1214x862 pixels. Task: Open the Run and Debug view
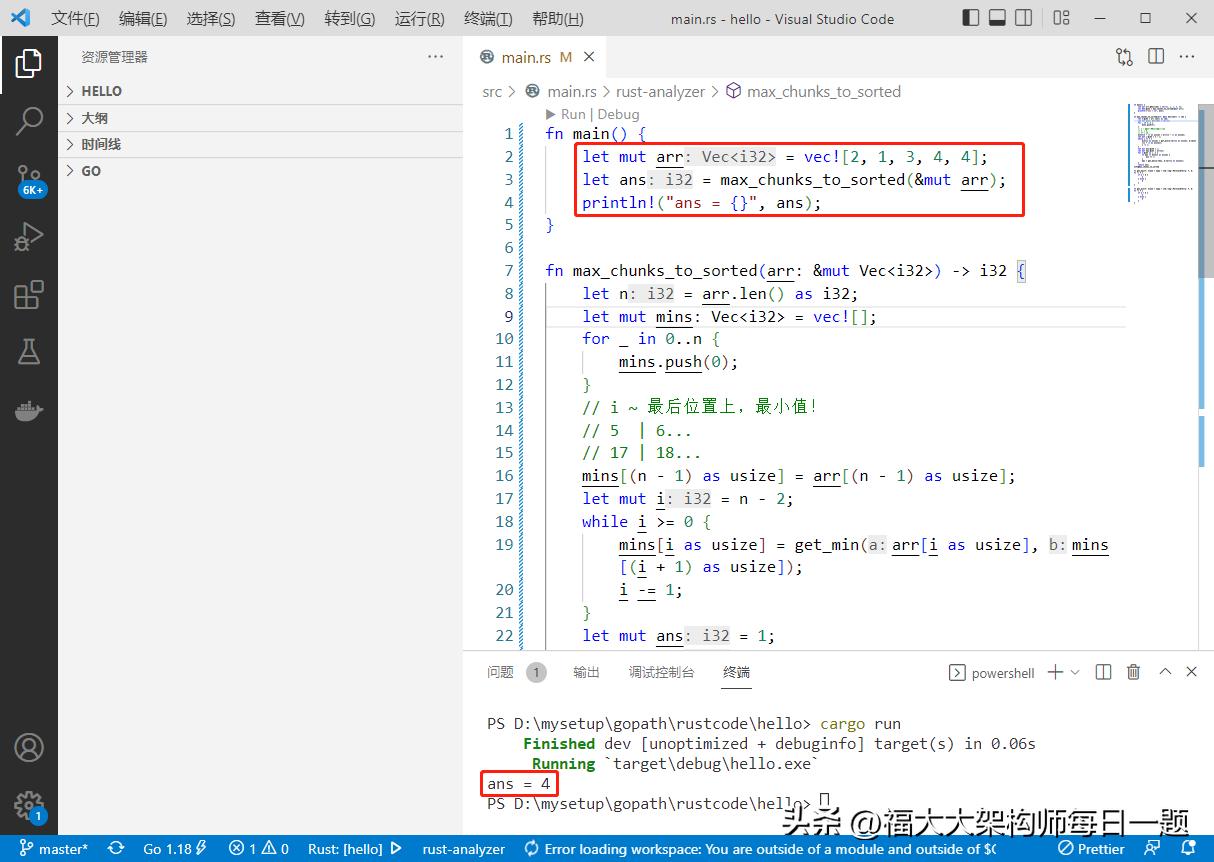(29, 237)
